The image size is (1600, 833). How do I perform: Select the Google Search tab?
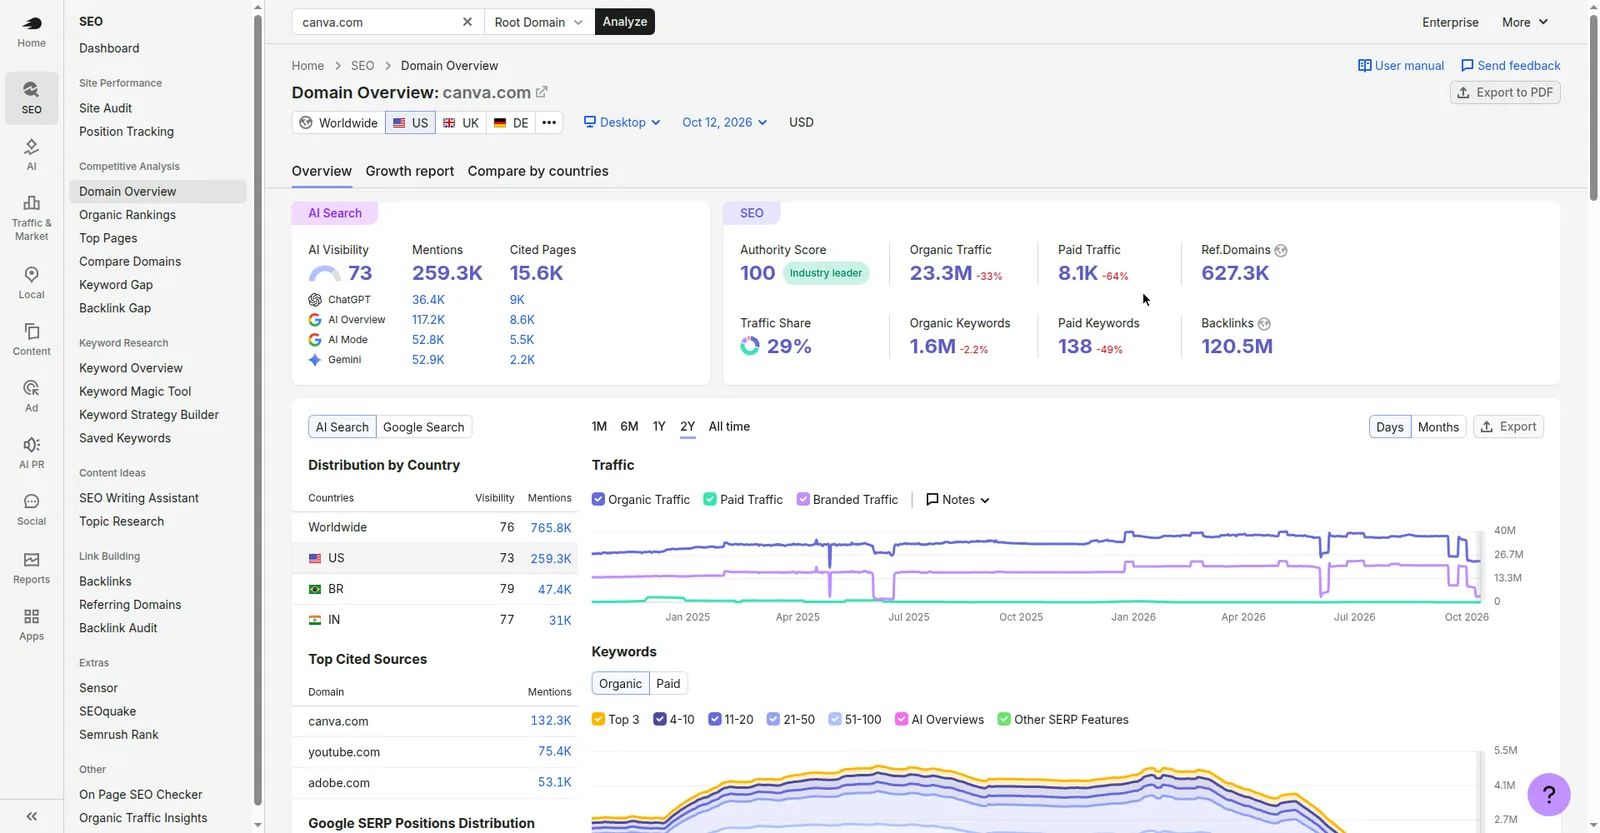click(424, 427)
